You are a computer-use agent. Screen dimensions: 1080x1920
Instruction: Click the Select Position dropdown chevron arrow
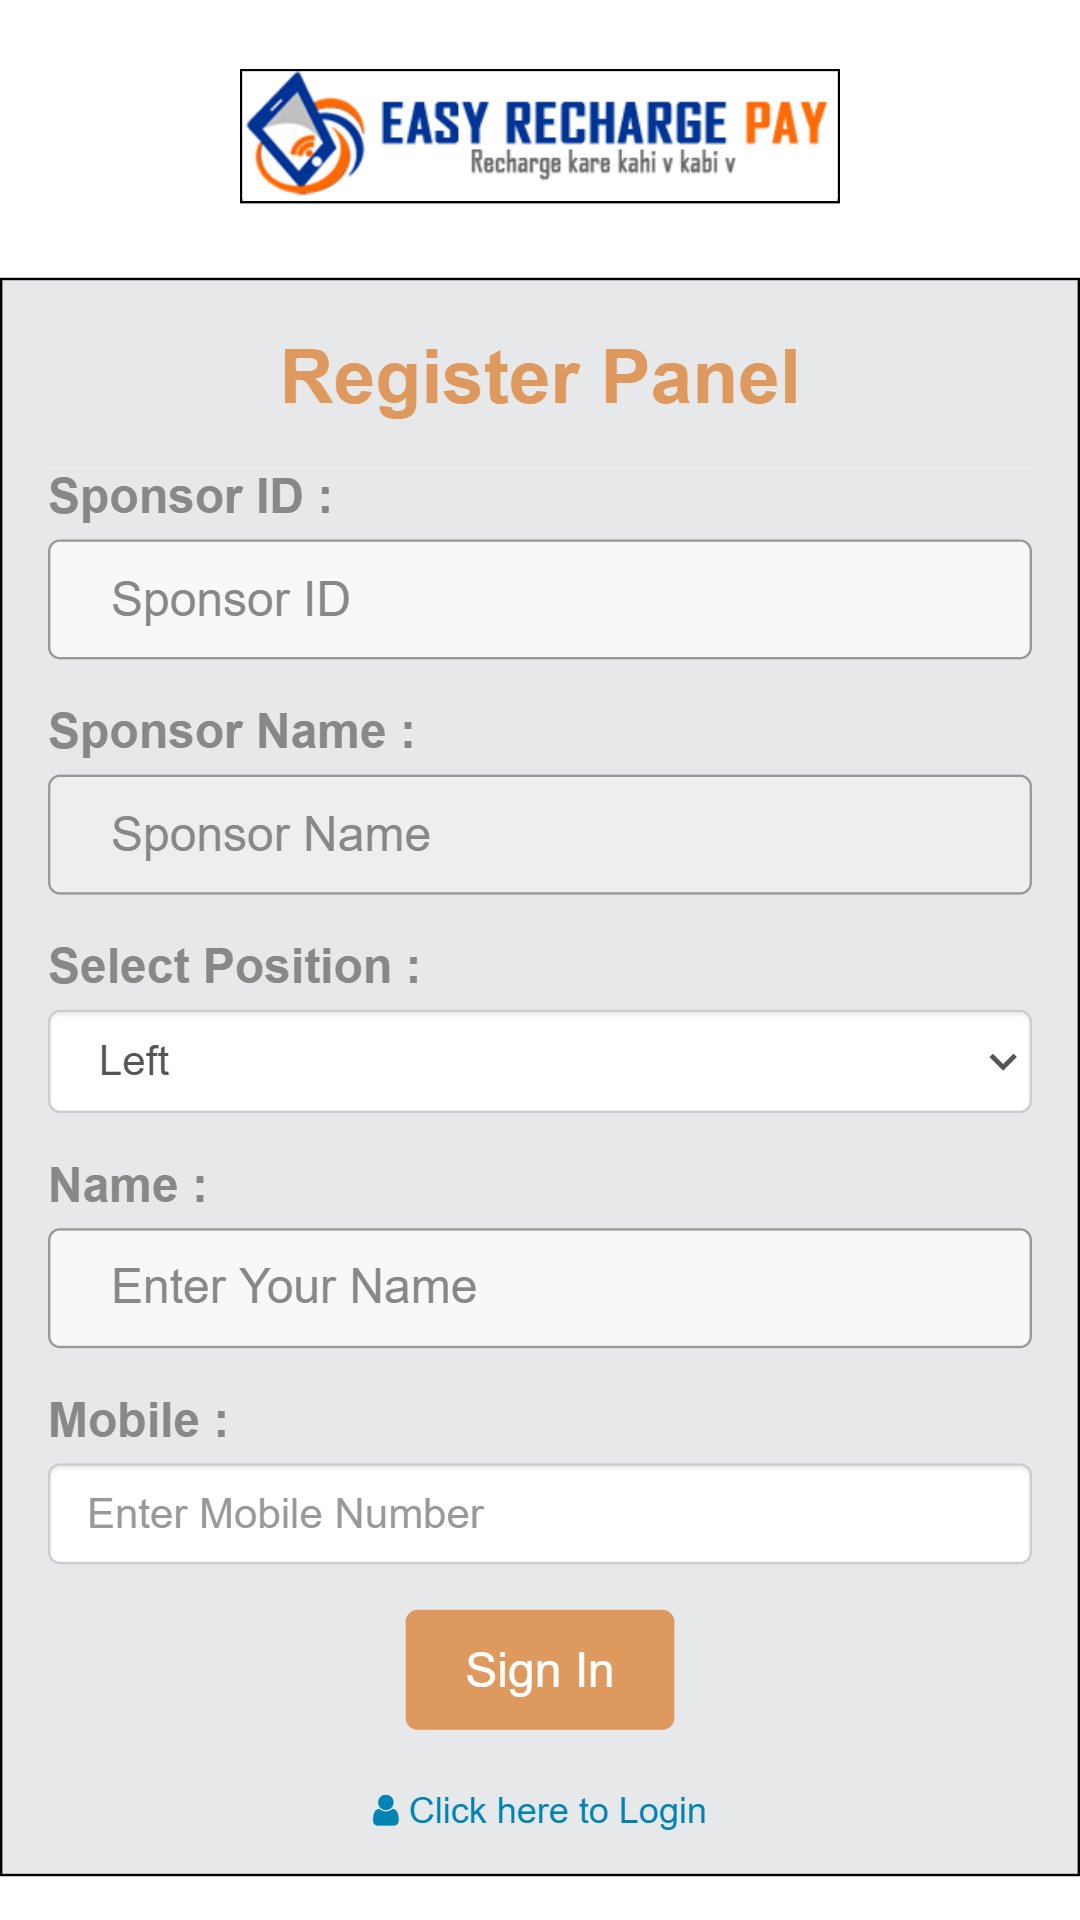point(1002,1062)
